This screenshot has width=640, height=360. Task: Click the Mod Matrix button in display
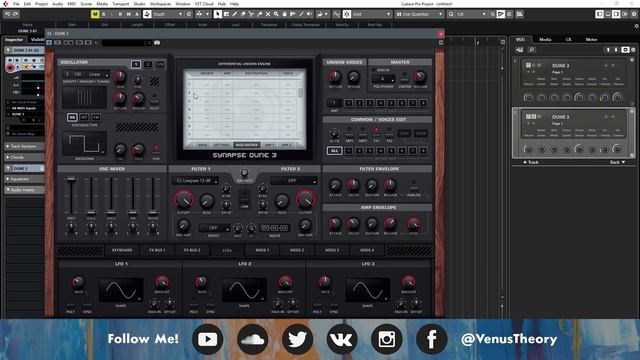coord(247,145)
